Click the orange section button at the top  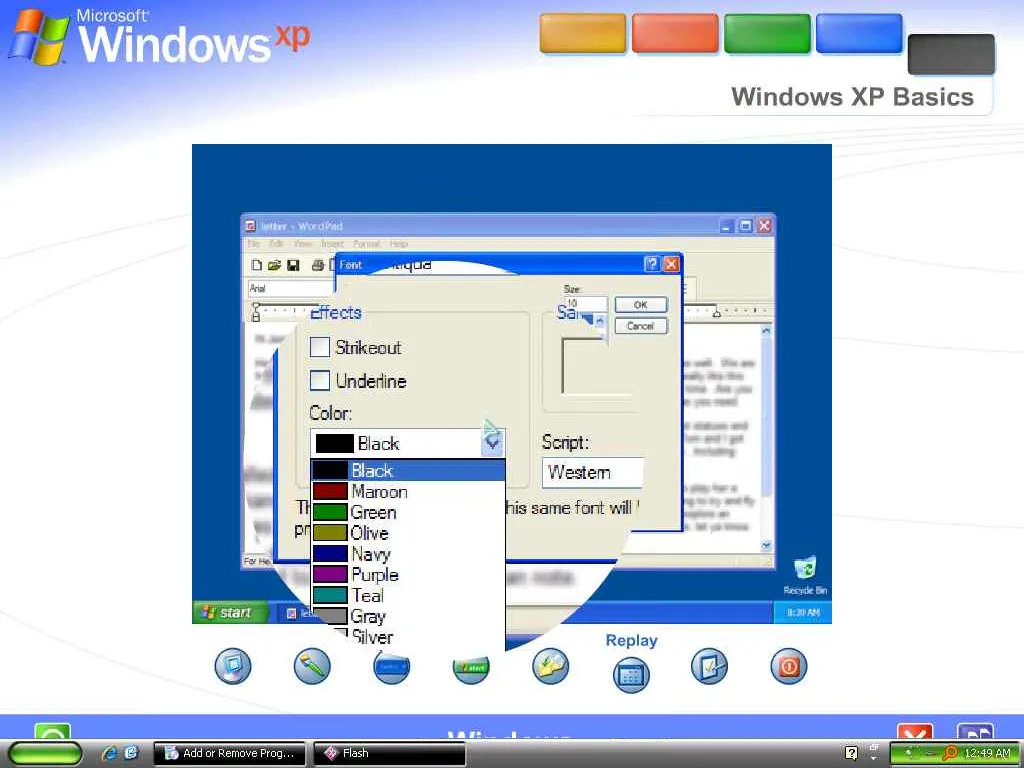click(583, 33)
